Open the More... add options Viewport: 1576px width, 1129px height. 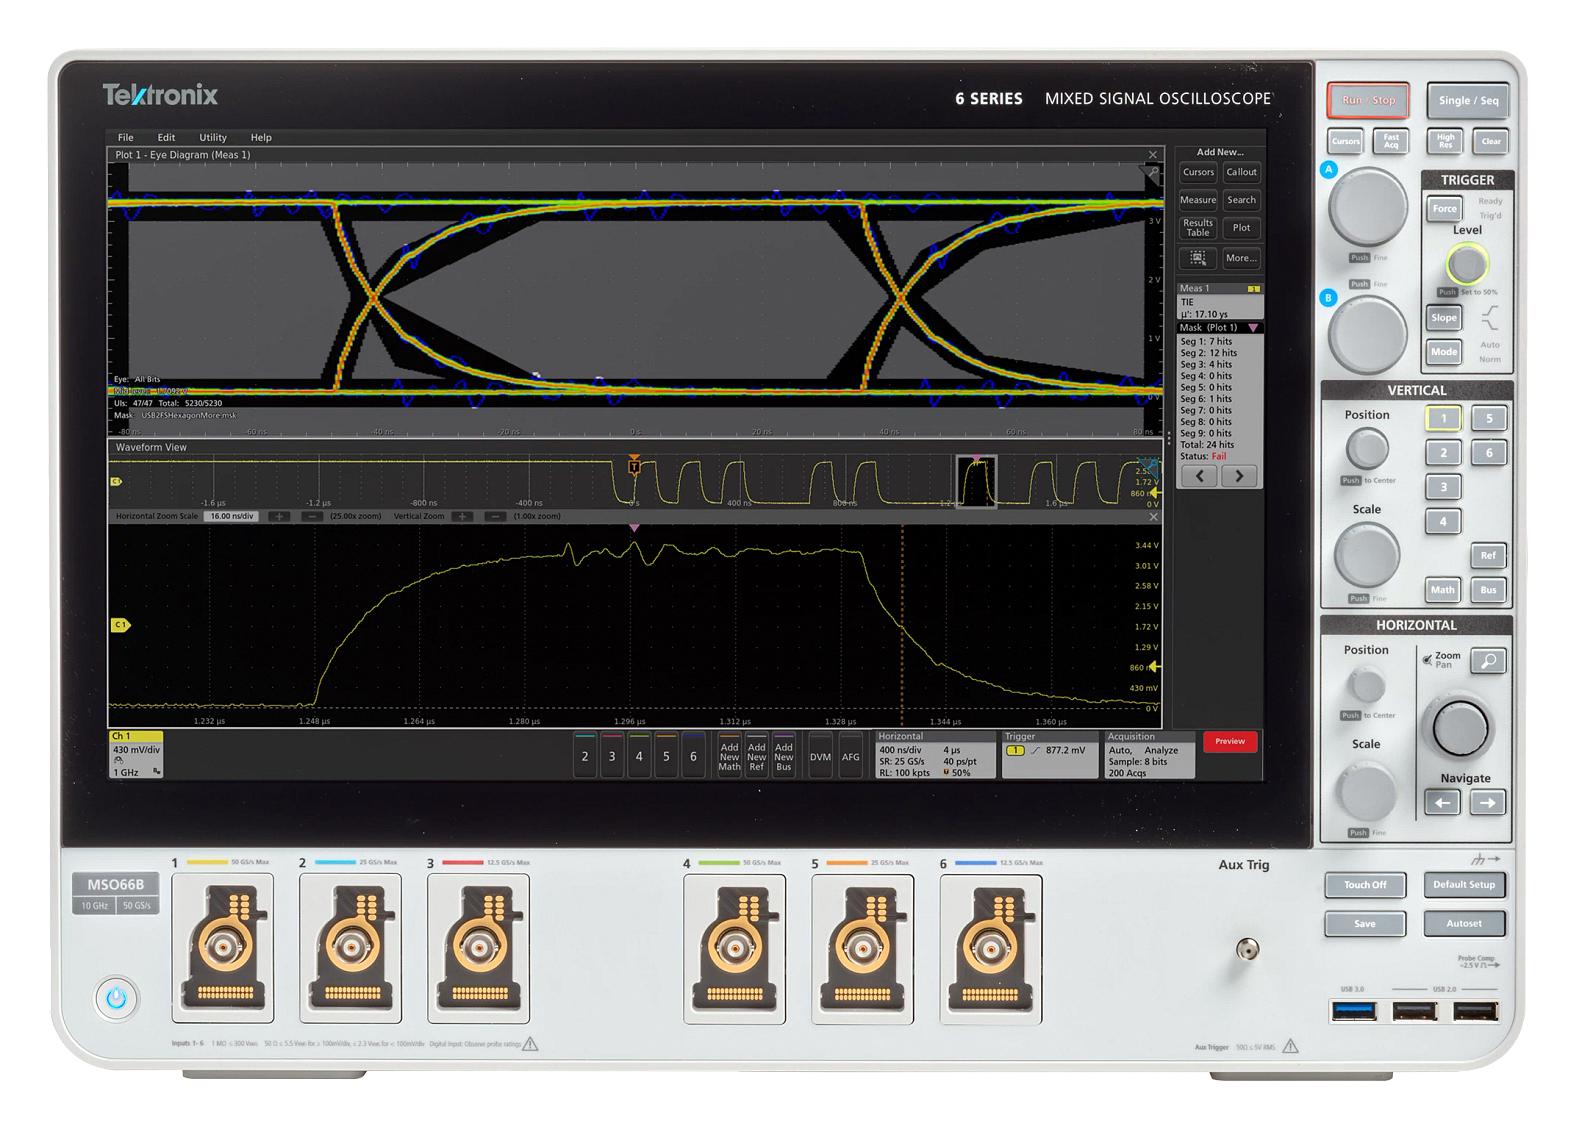1241,258
